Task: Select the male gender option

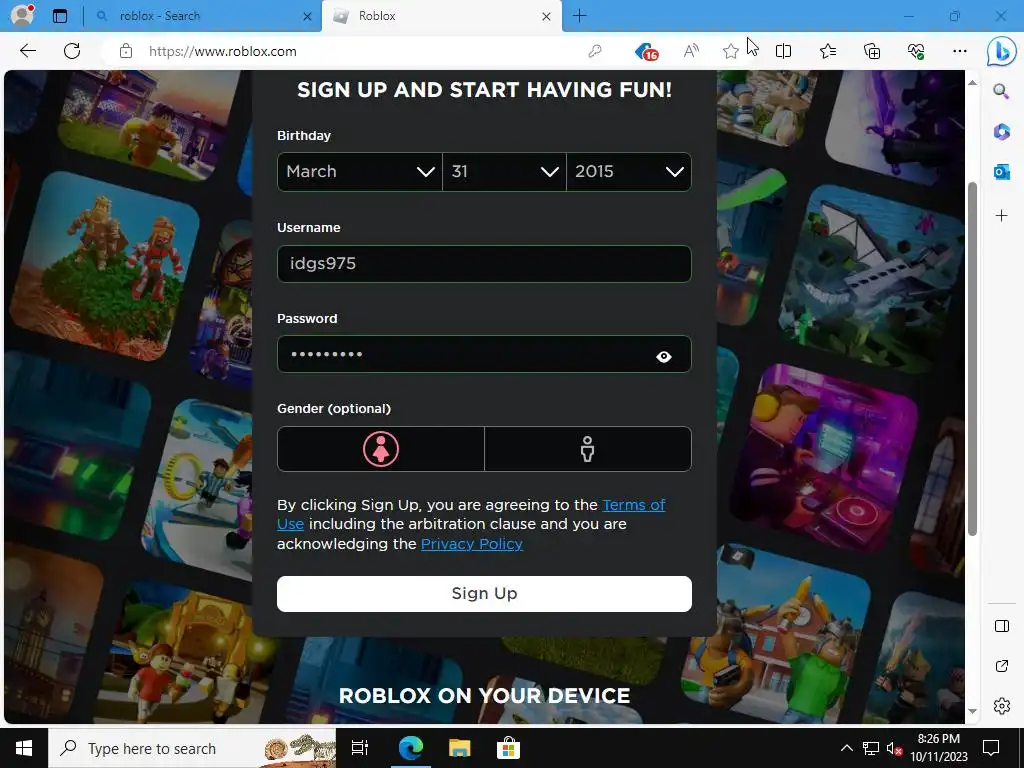Action: pyautogui.click(x=588, y=449)
